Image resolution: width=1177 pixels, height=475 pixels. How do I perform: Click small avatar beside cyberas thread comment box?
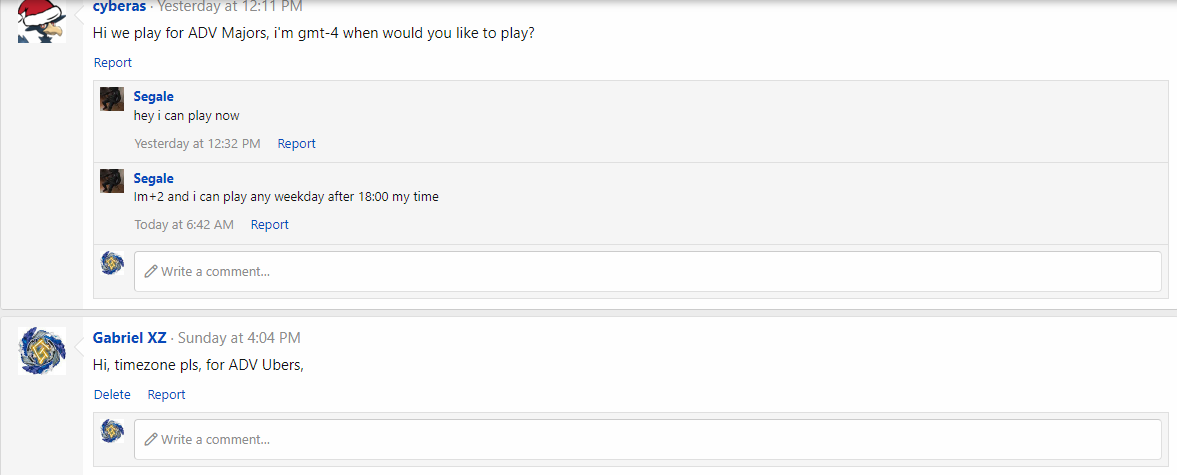[x=113, y=263]
